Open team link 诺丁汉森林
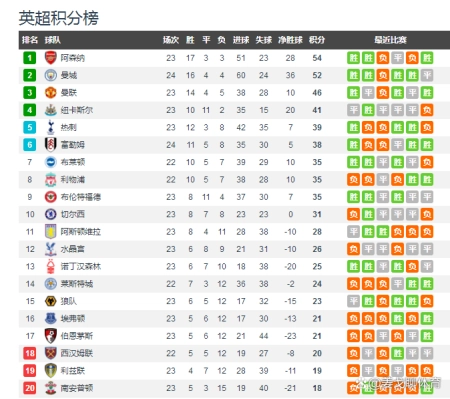Viewport: 450px width, 399px height. 81,267
